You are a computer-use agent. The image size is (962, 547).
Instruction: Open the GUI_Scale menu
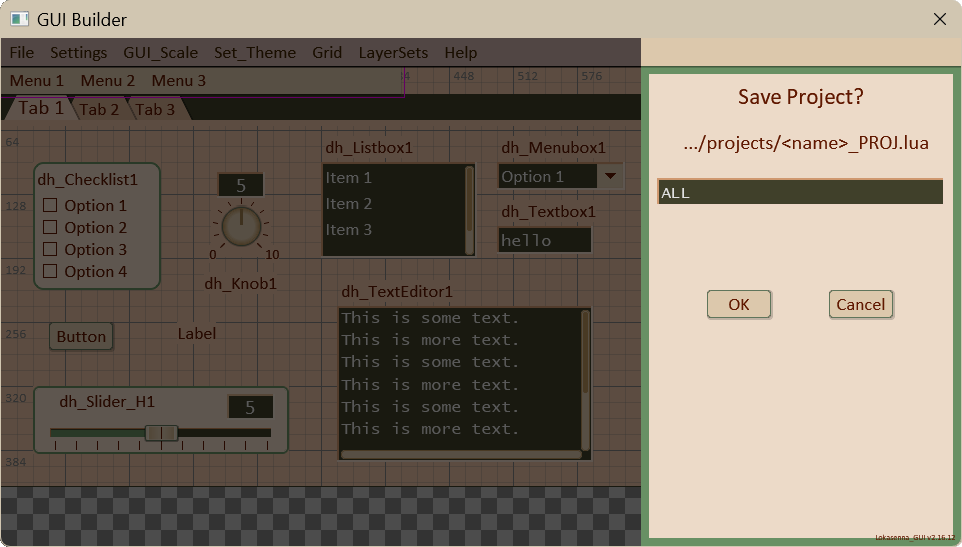pos(161,53)
